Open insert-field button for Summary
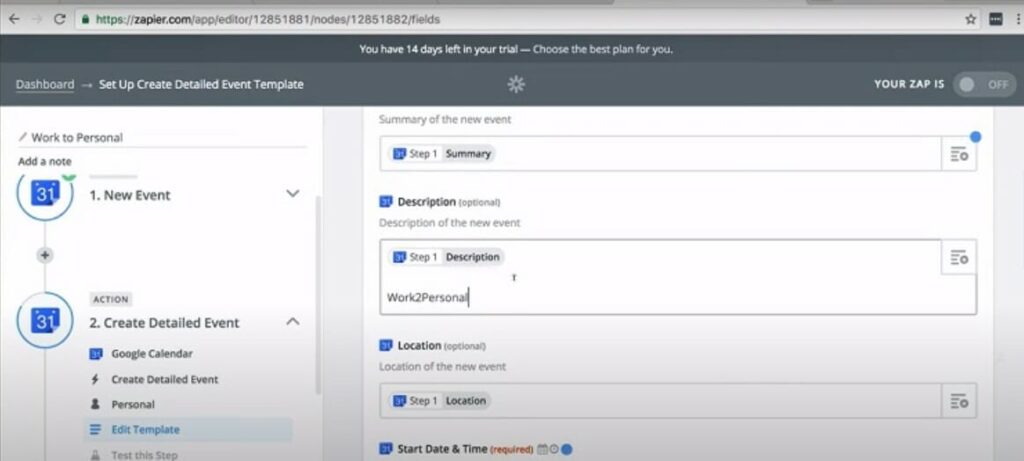The width and height of the screenshot is (1024, 461). click(x=959, y=154)
